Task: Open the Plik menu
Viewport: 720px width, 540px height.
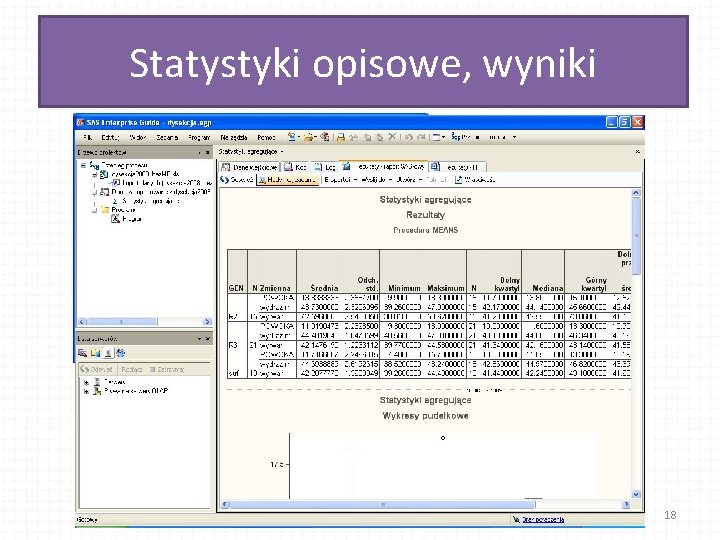Action: (x=88, y=137)
